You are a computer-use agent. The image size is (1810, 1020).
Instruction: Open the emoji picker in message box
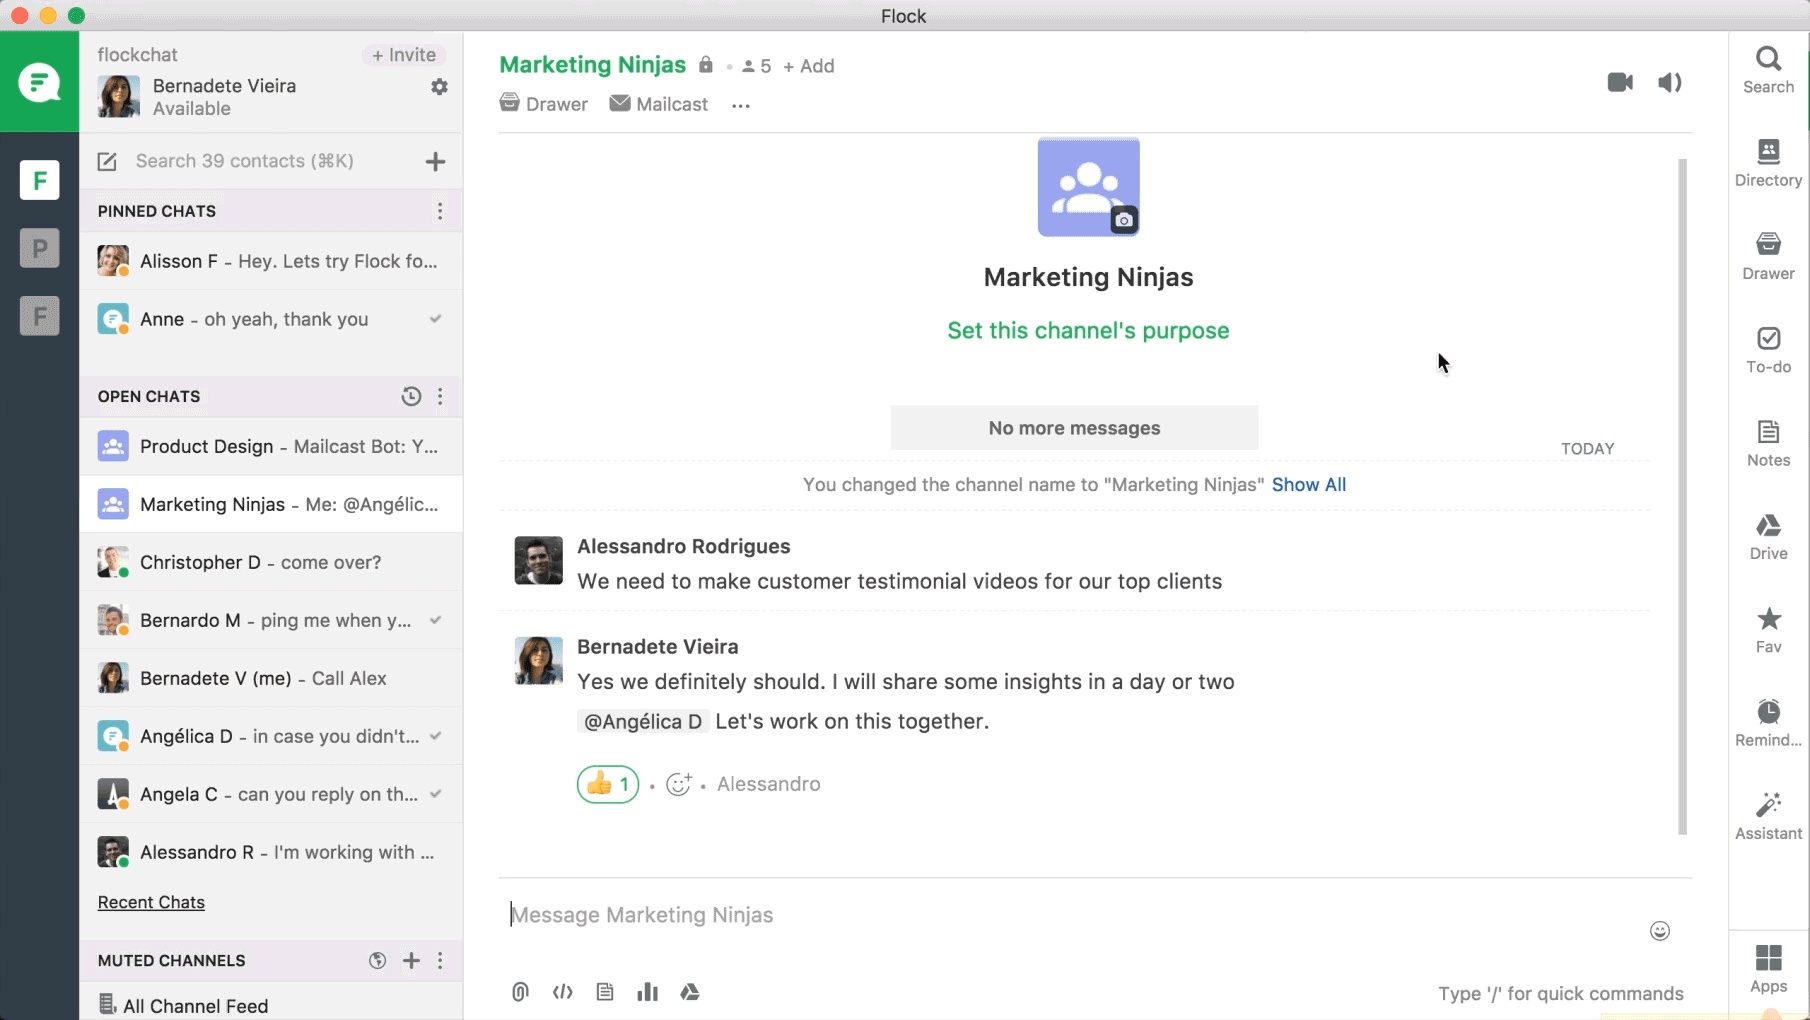pyautogui.click(x=1660, y=931)
